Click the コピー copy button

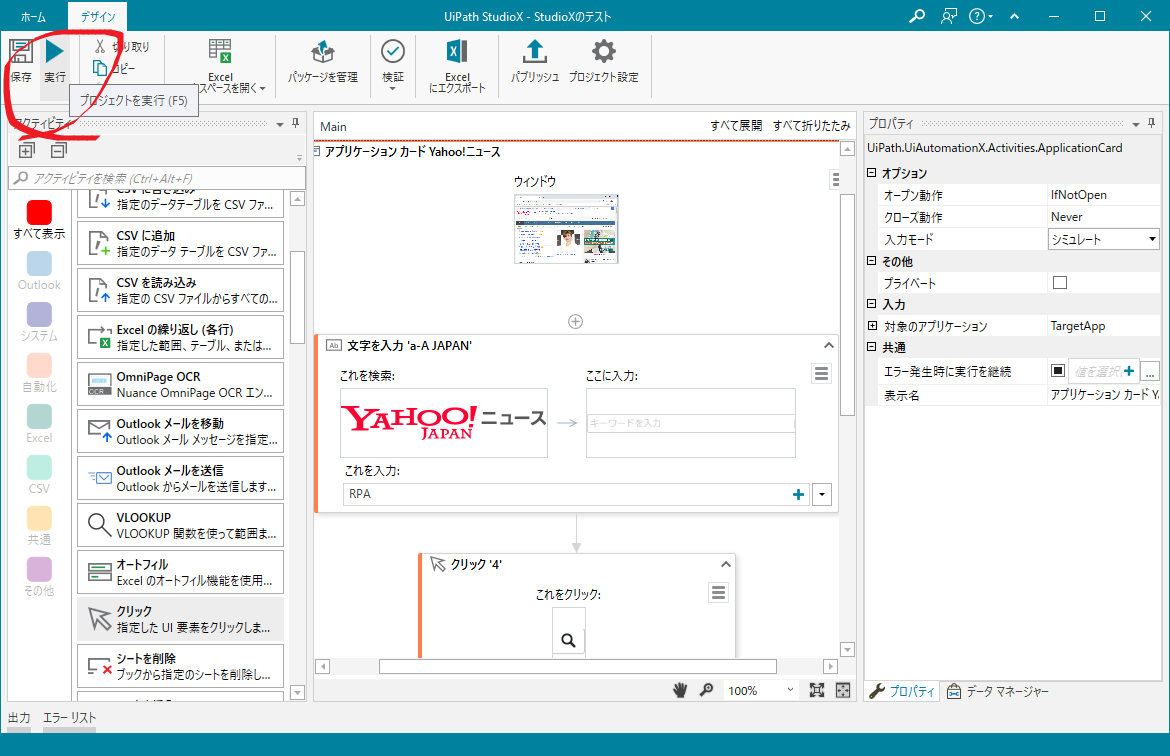tap(114, 68)
